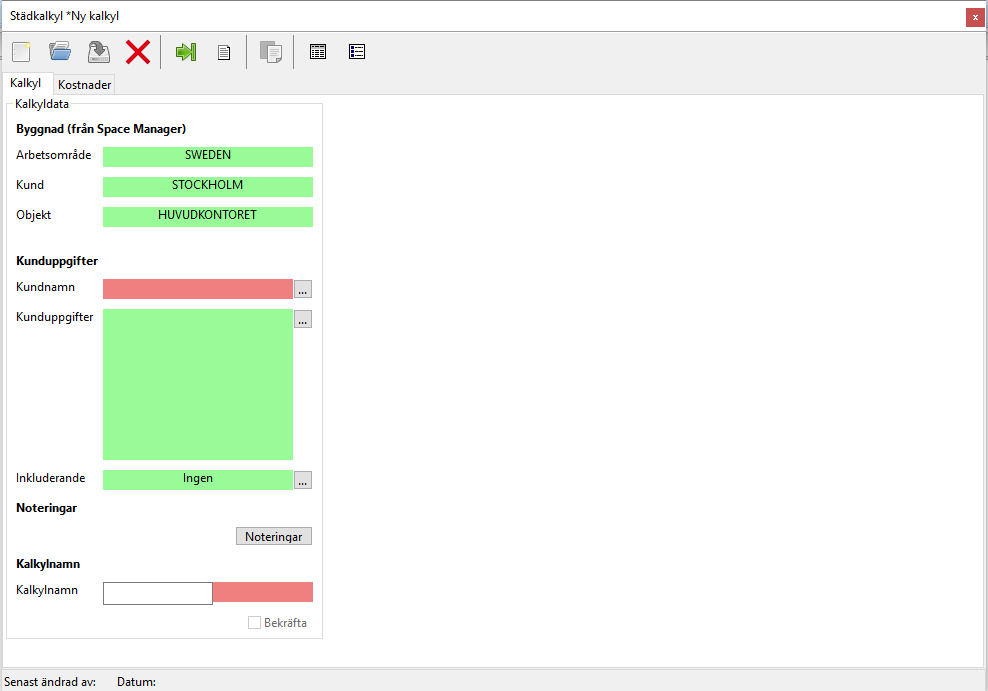Toggle the Bekräfta checkbox
The height and width of the screenshot is (691, 988).
(255, 623)
